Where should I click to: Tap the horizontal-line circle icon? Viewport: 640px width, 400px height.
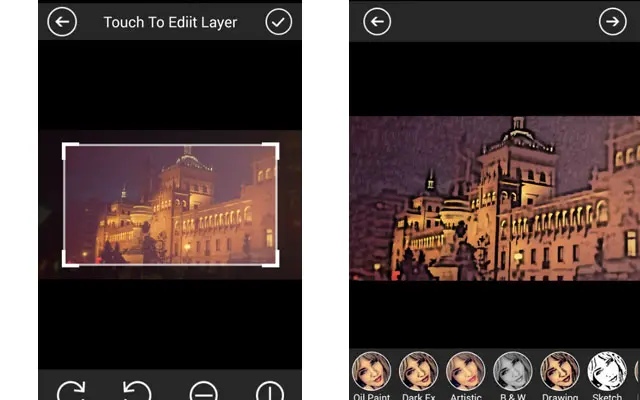(x=203, y=391)
